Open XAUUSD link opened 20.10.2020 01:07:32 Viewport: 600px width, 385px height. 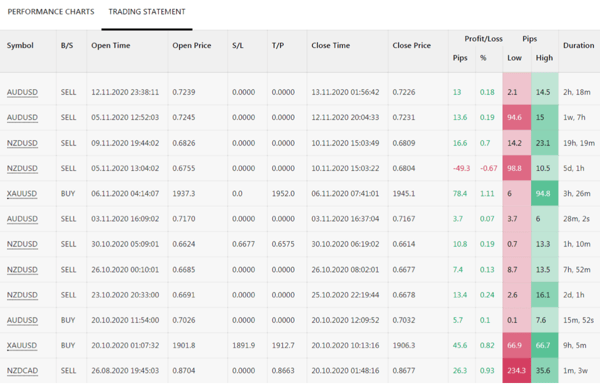pyautogui.click(x=22, y=346)
